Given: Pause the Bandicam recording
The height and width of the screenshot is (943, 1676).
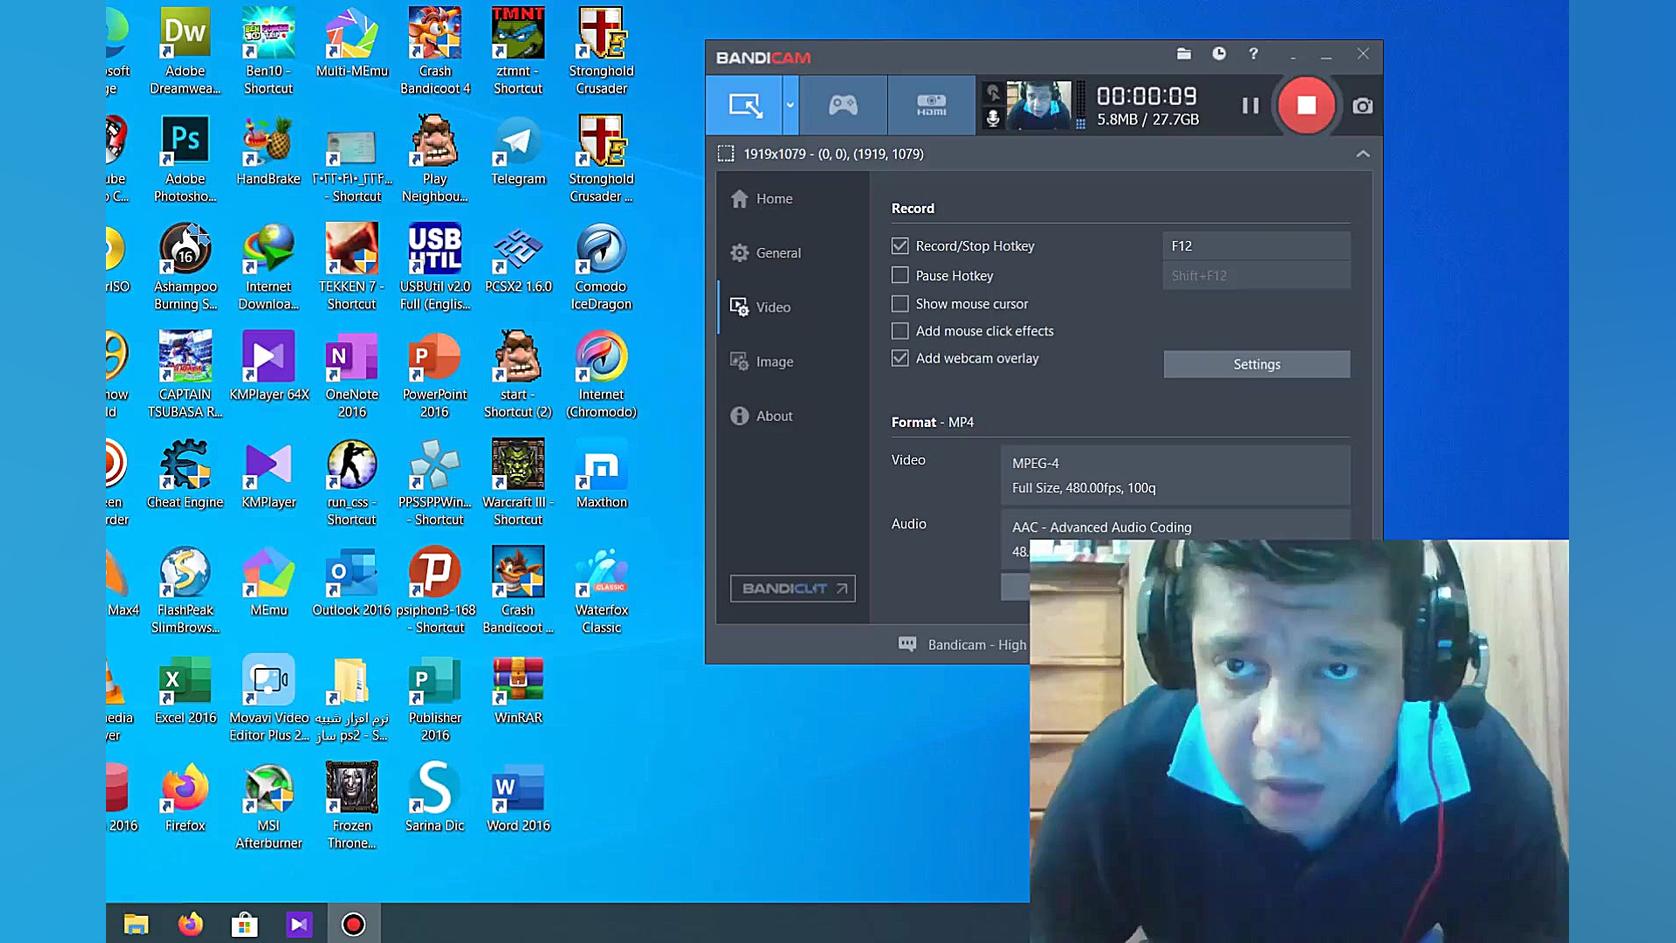Looking at the screenshot, I should tap(1250, 105).
